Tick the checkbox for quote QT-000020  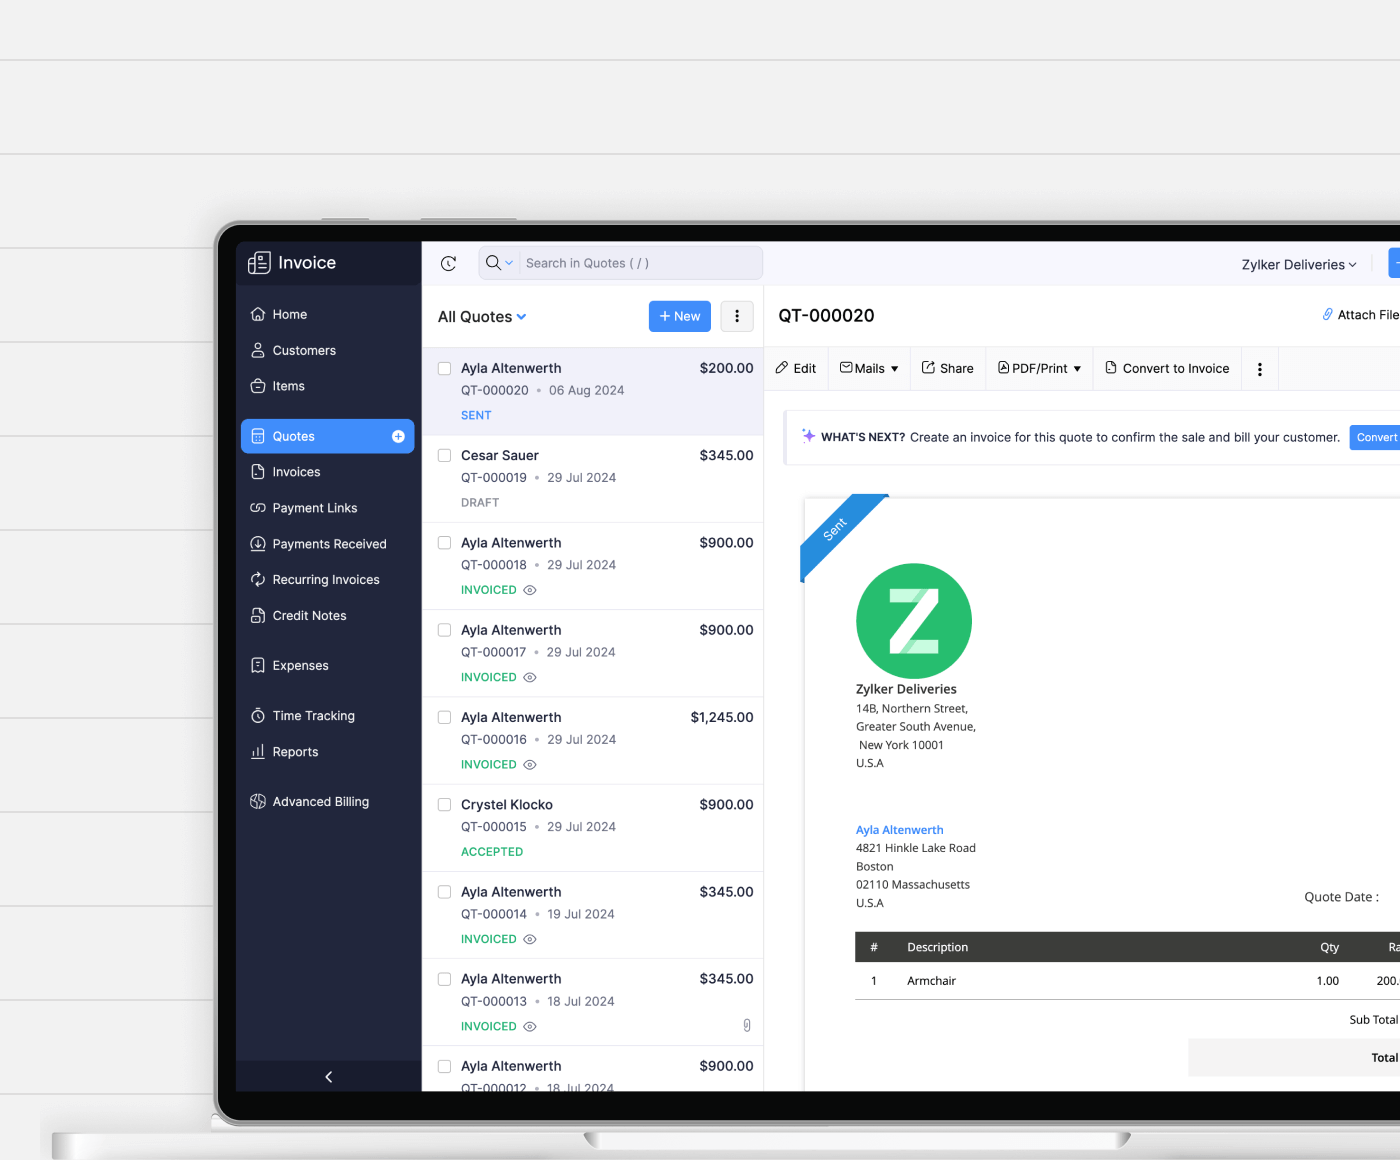[445, 369]
